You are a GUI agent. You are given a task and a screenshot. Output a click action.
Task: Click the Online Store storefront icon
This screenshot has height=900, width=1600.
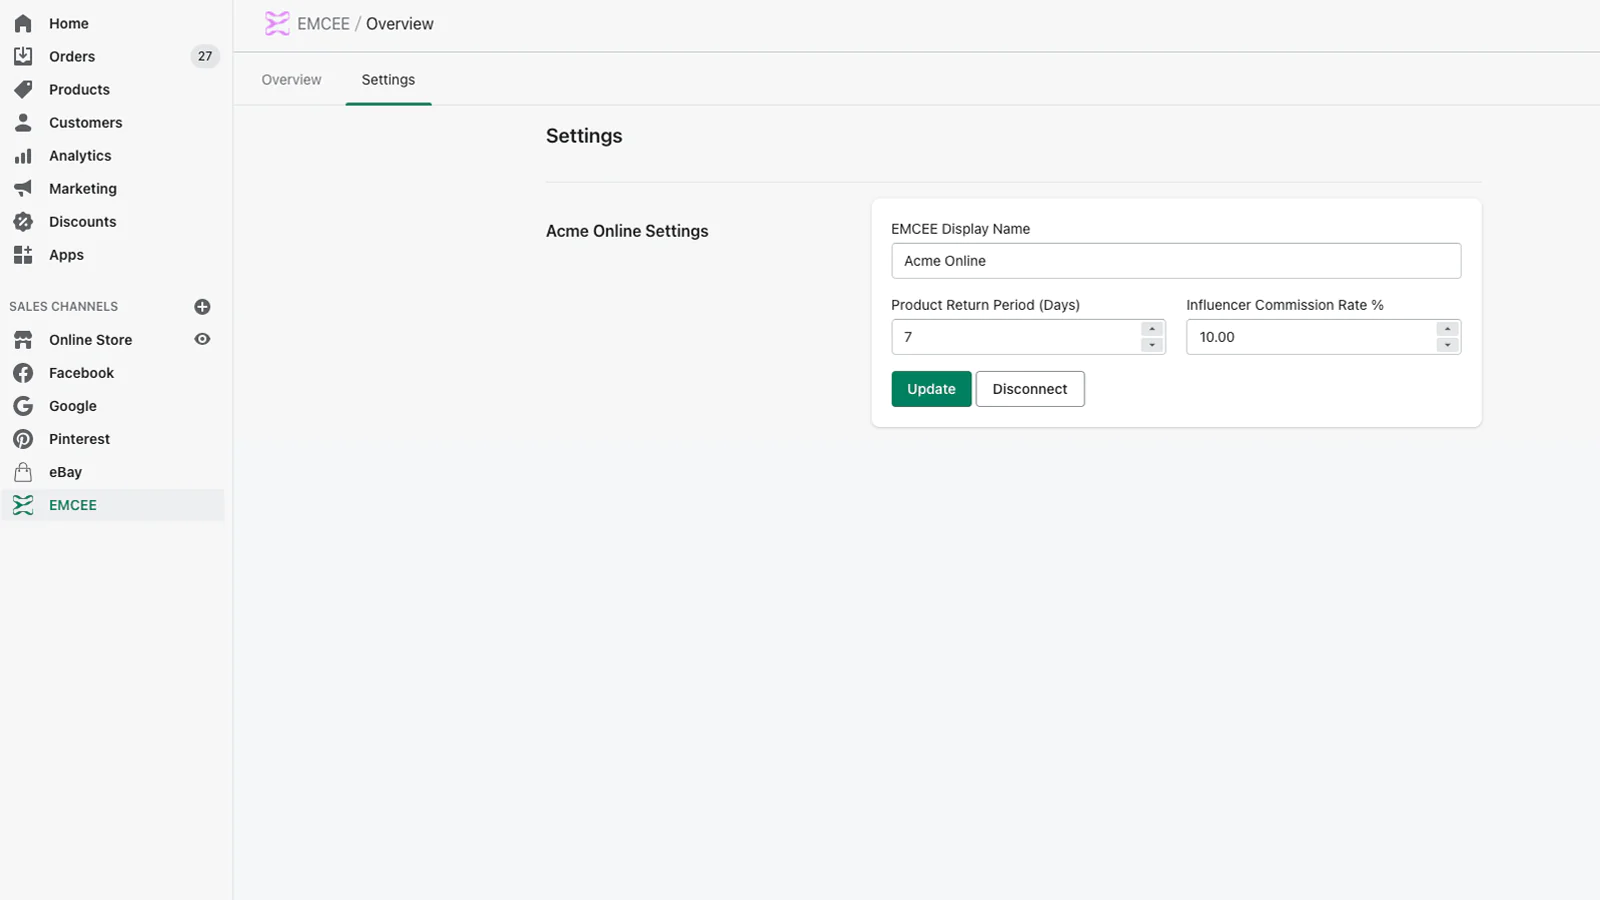[23, 340]
